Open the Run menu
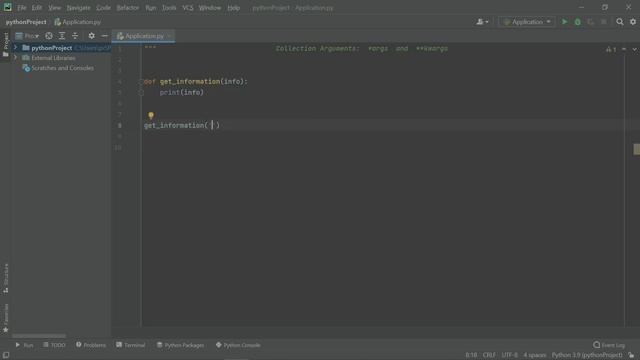This screenshot has height=360, width=640. [151, 8]
